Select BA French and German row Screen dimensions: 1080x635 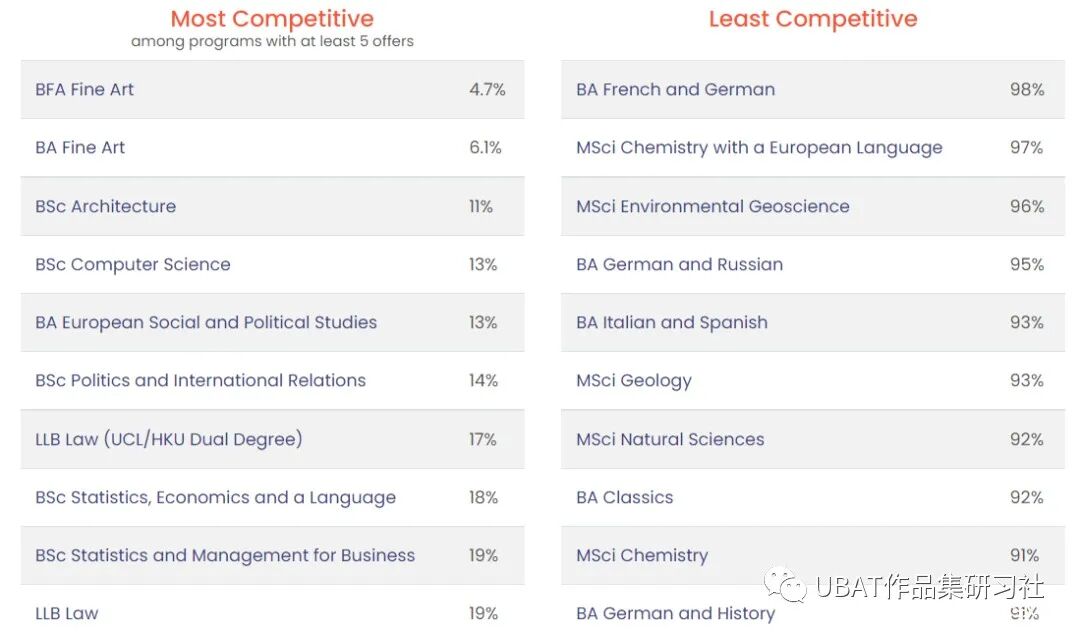(x=813, y=89)
